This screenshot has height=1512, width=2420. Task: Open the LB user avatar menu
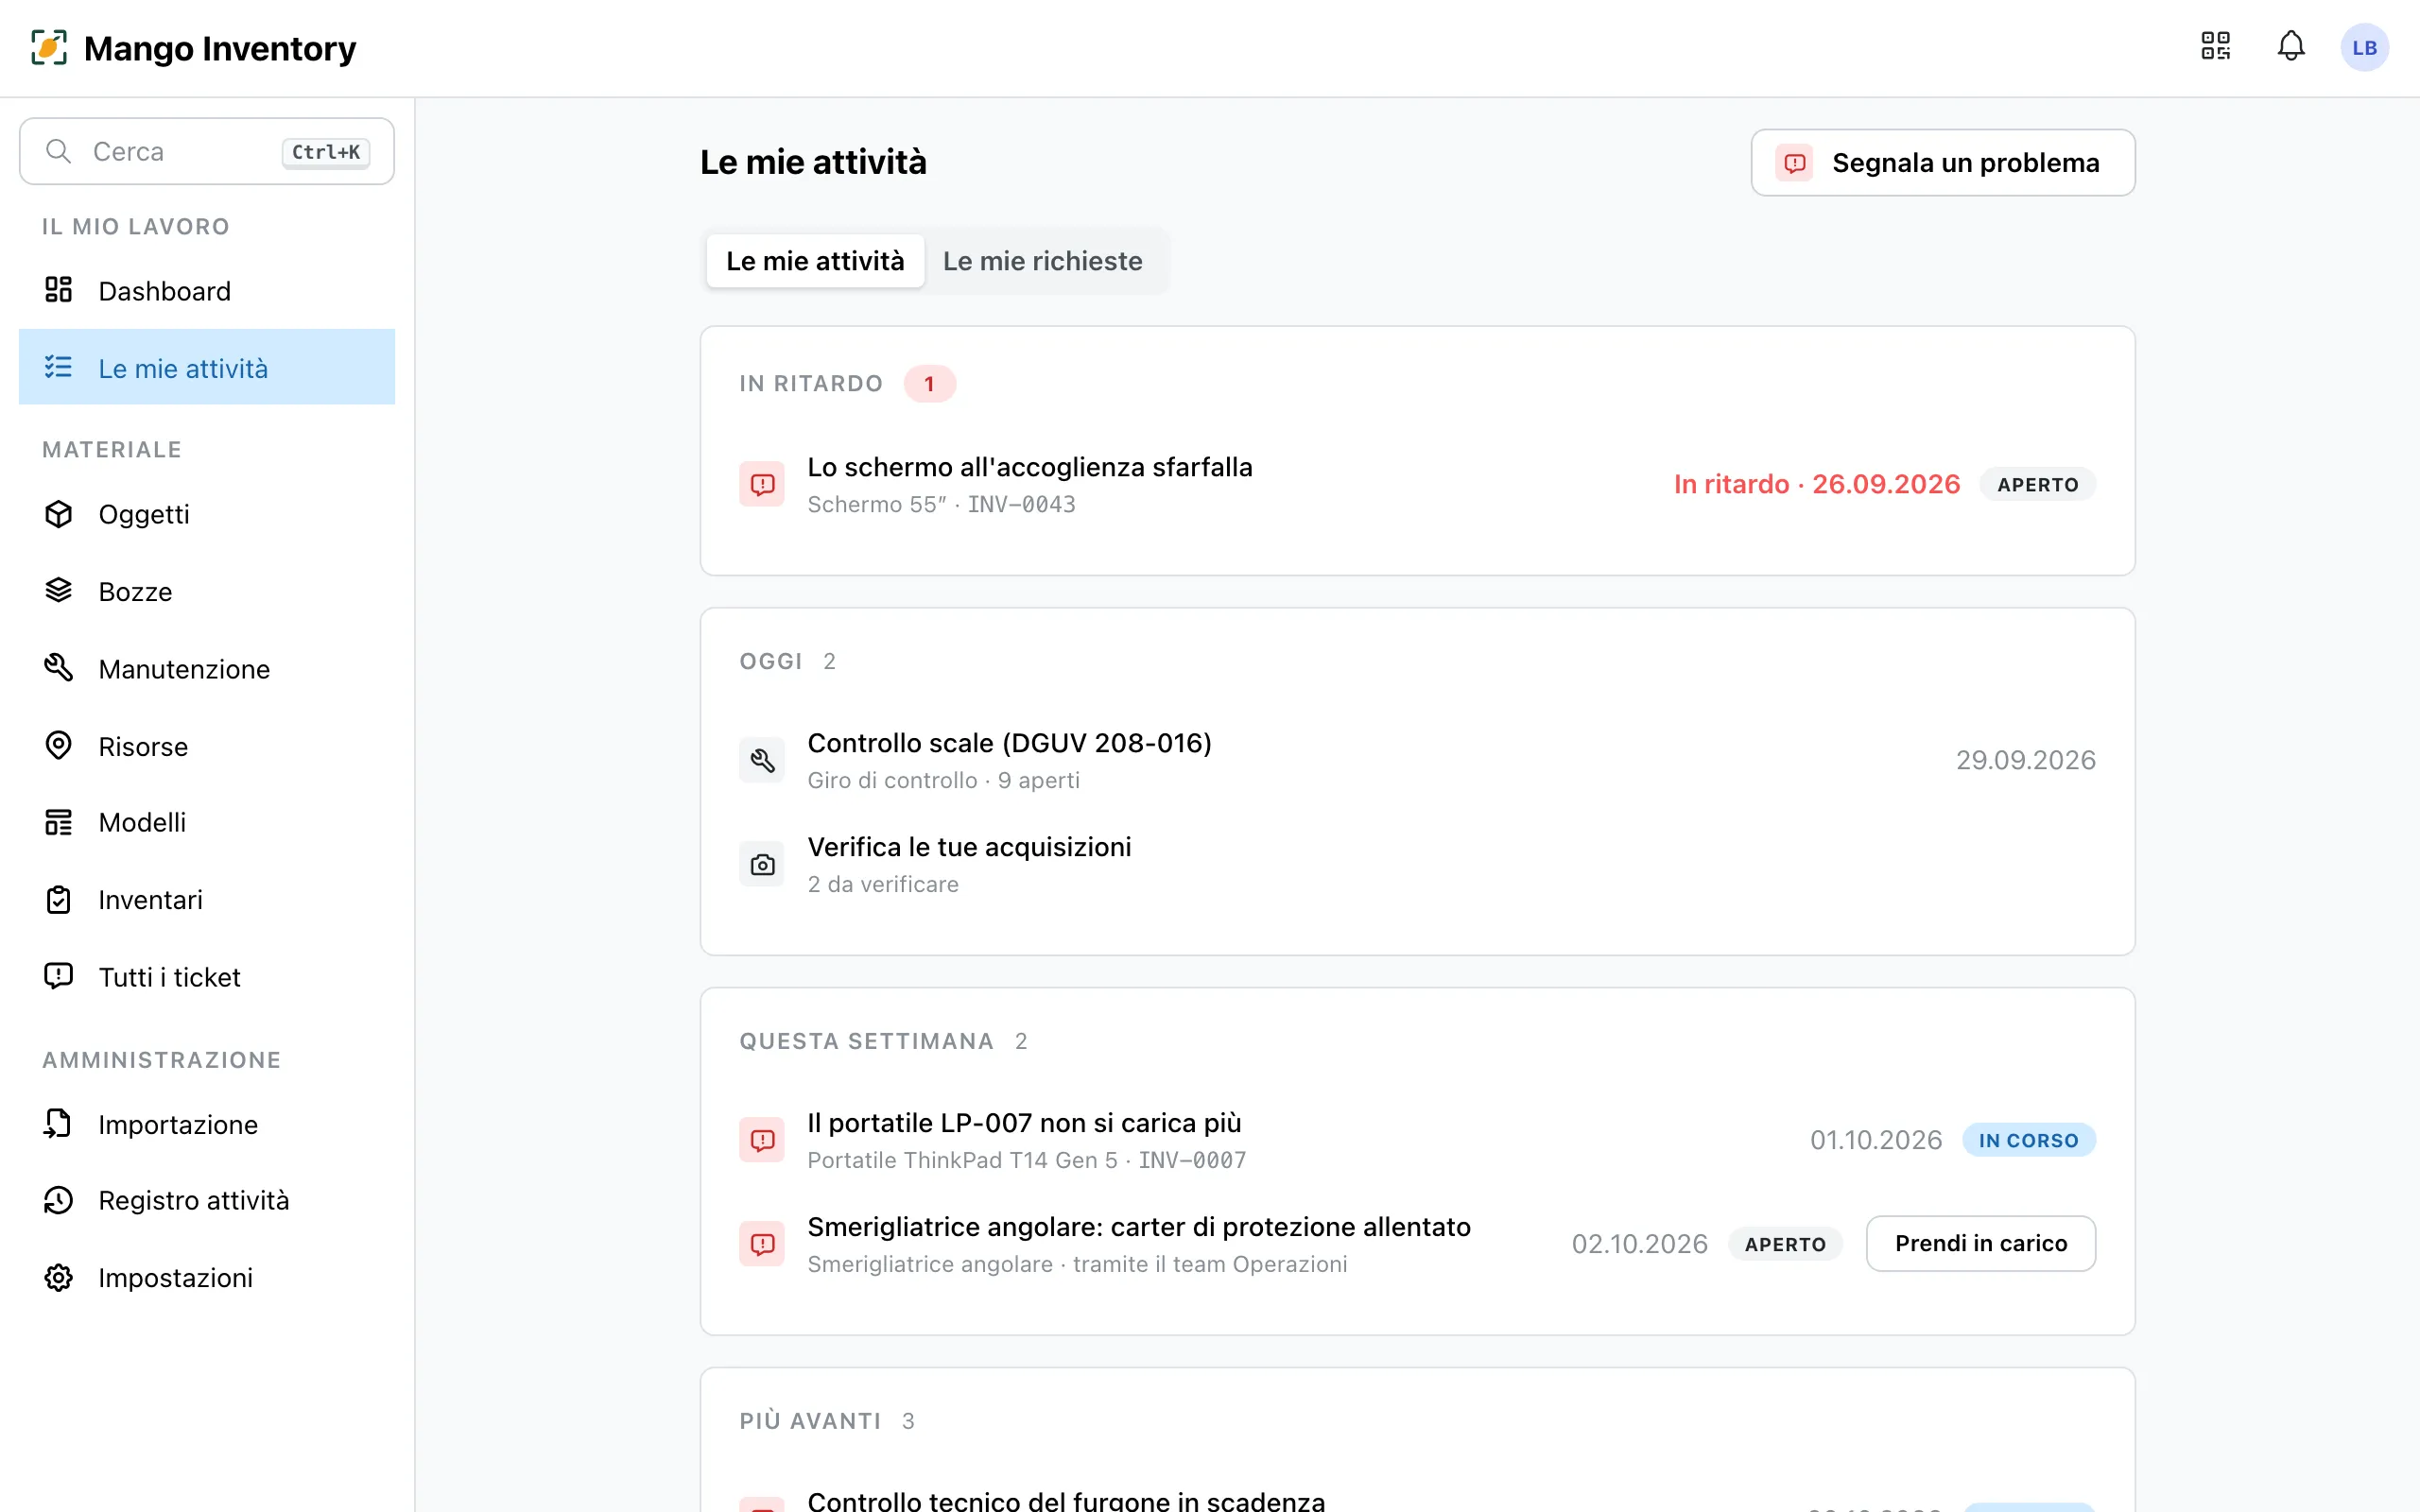click(x=2364, y=47)
